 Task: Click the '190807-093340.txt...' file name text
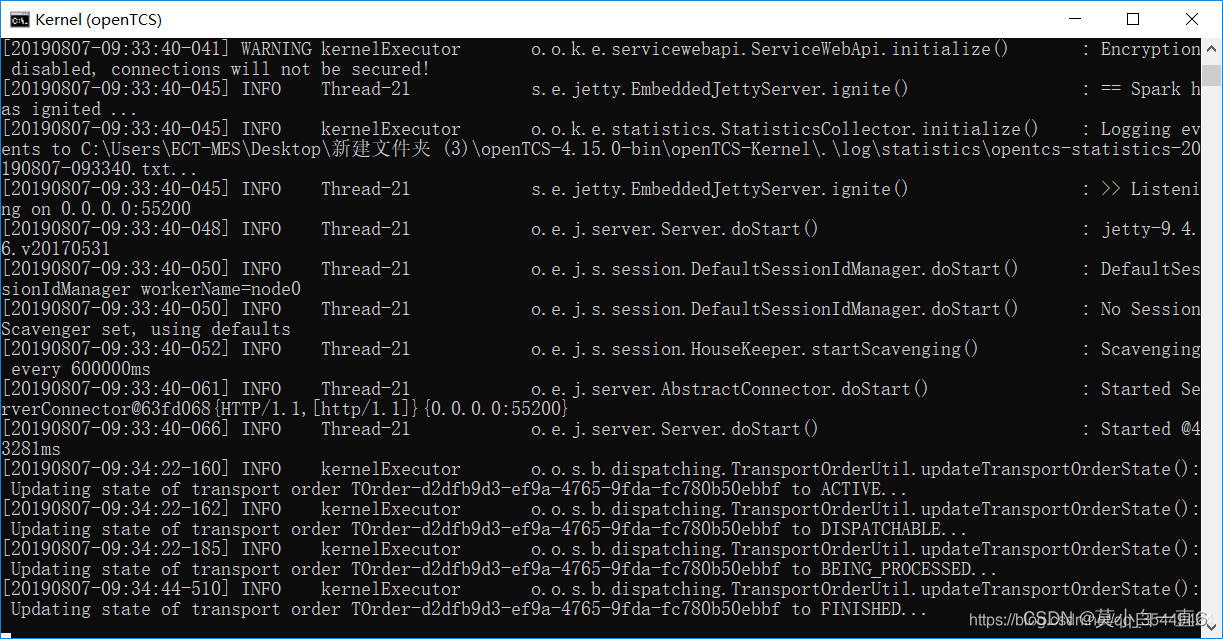(x=101, y=169)
